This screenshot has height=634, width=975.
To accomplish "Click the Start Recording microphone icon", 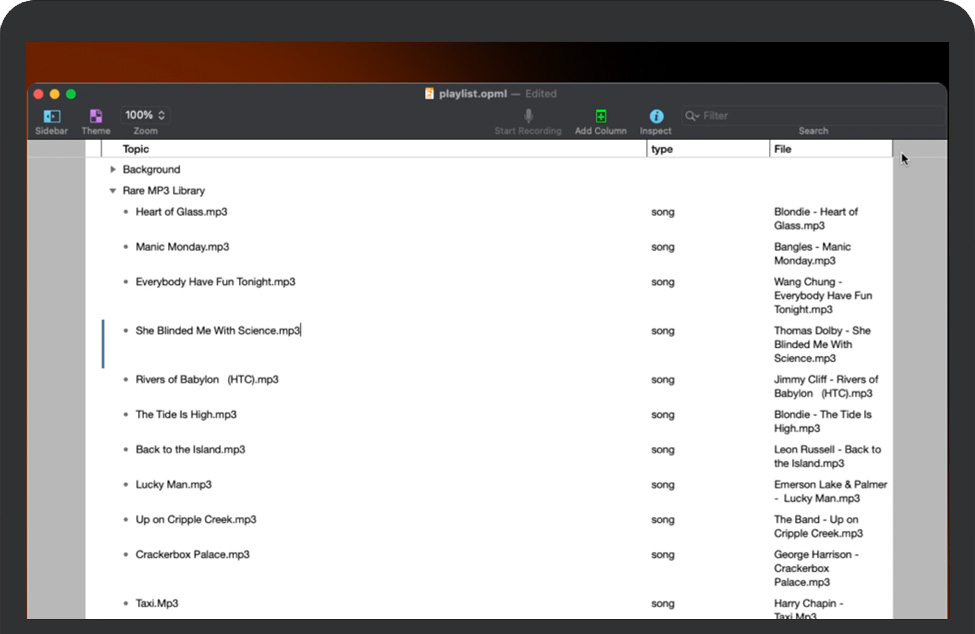I will click(528, 116).
